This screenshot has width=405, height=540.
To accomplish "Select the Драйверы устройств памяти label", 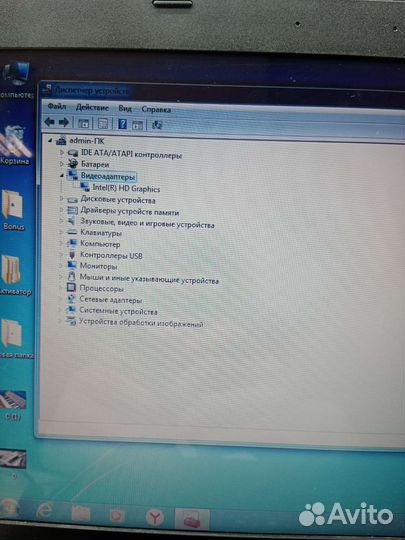I will [x=129, y=212].
